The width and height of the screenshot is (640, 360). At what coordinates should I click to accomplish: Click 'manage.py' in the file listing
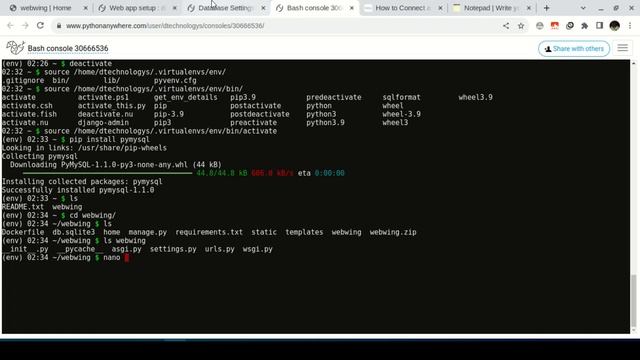click(x=148, y=232)
